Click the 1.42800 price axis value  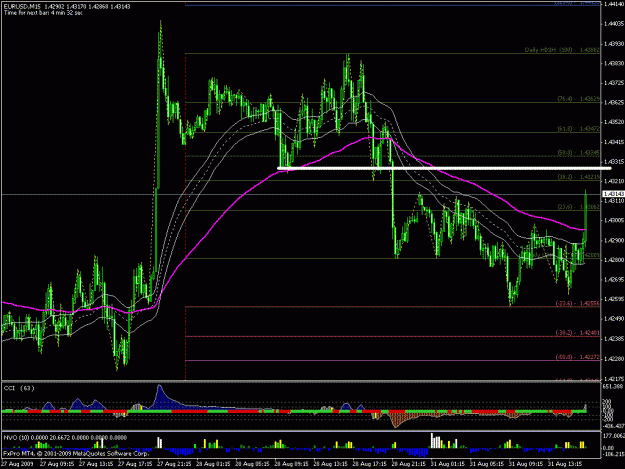[x=613, y=260]
